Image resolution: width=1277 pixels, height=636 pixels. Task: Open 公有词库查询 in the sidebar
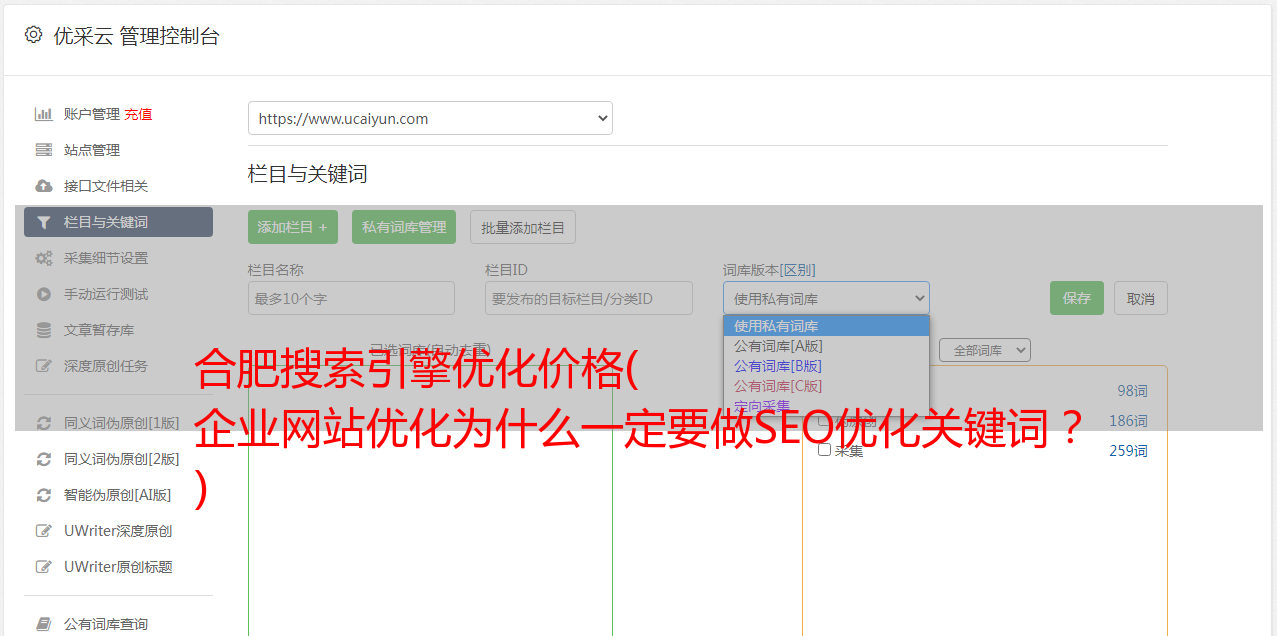point(106,624)
